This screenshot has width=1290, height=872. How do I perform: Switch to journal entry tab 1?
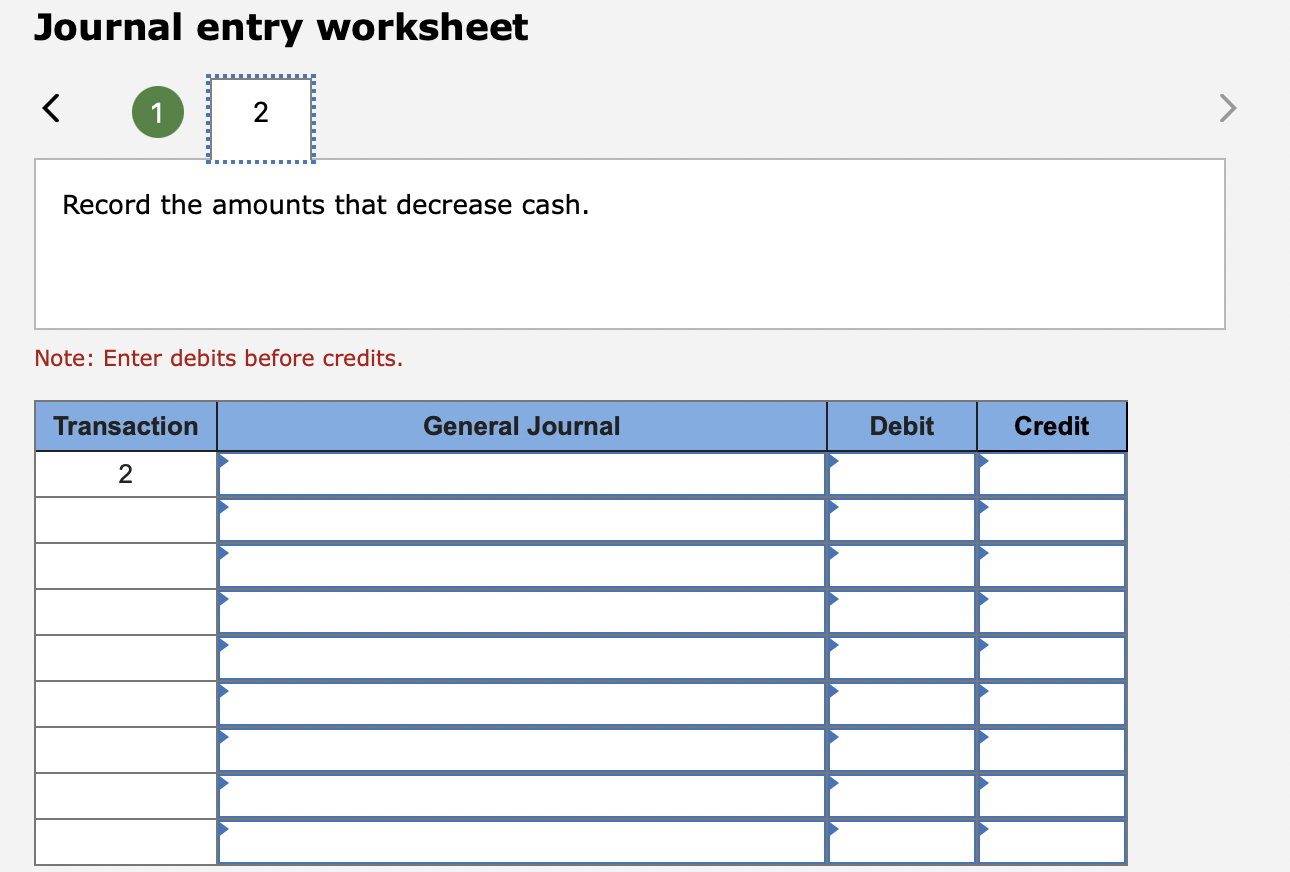158,112
